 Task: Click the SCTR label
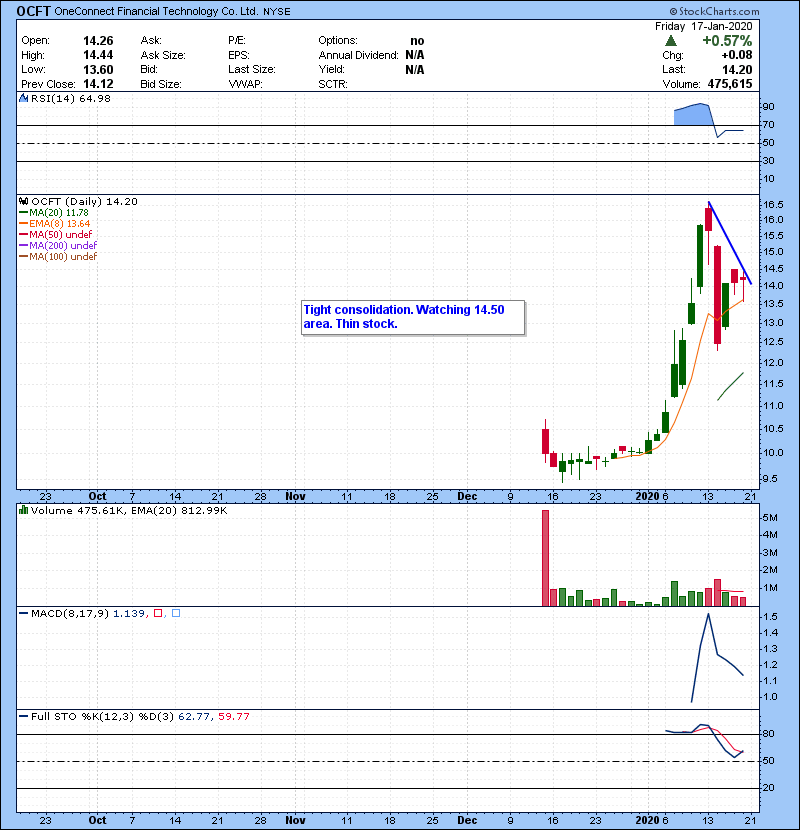tap(333, 84)
